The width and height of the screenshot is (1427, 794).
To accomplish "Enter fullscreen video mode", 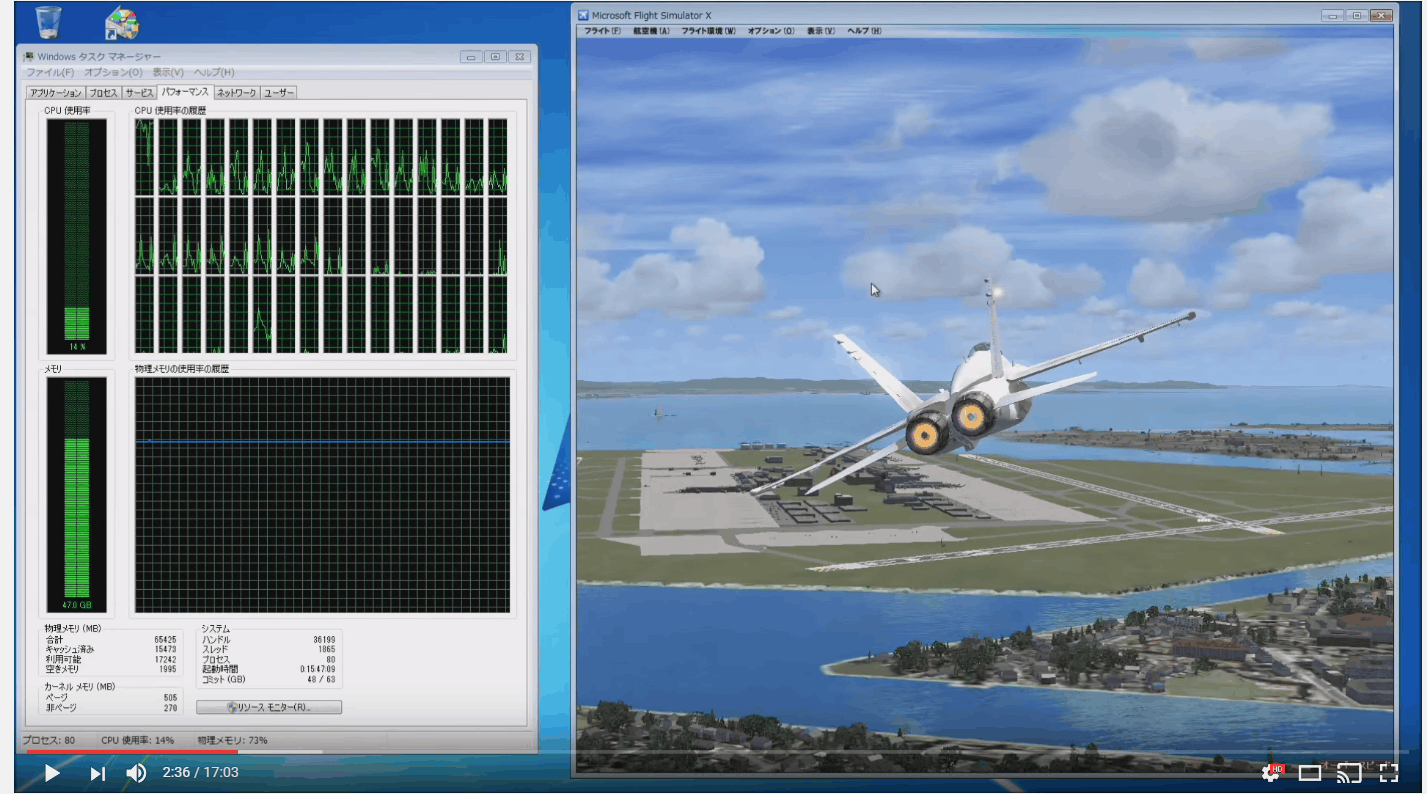I will coord(1388,772).
